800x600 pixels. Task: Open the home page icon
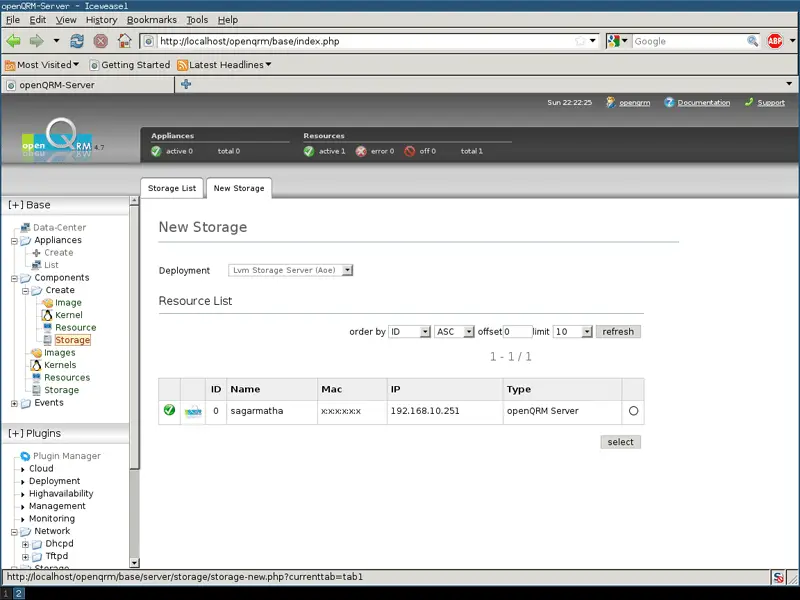124,41
